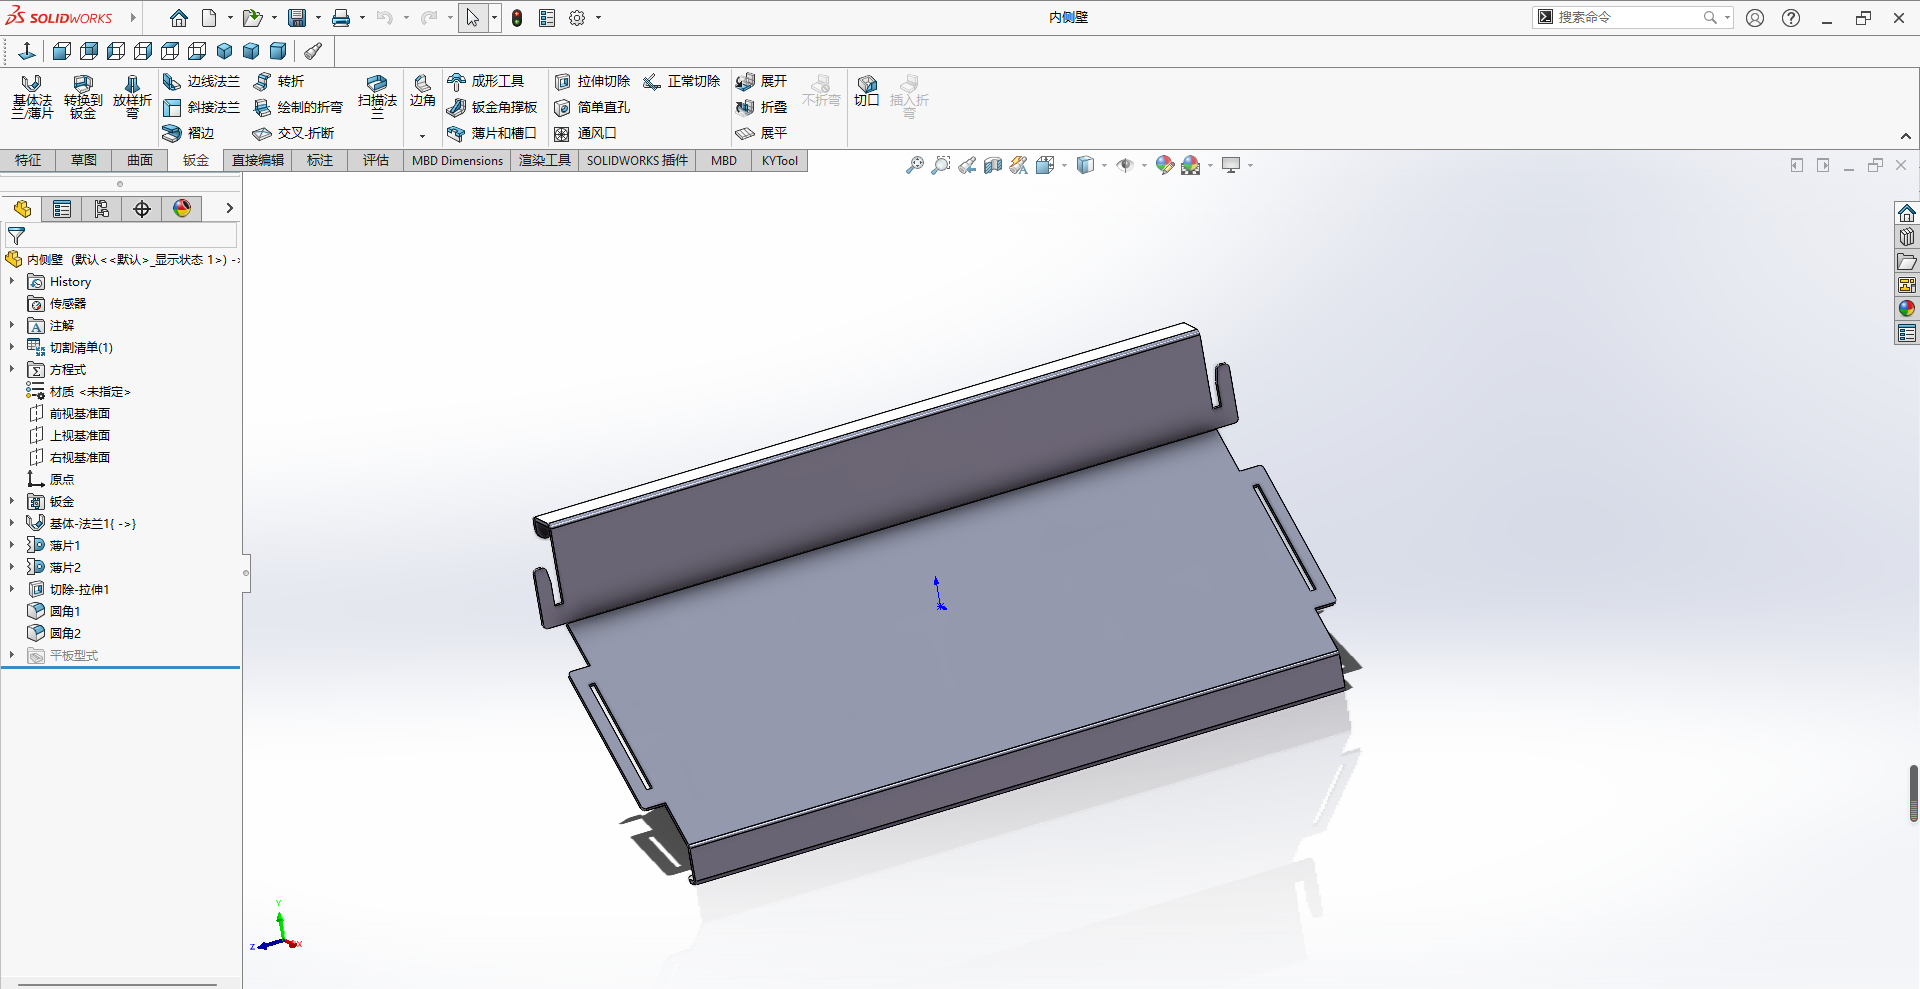Screen dimensions: 1920x989
Task: Collapse the ribbon with the chevron
Action: tap(1906, 137)
